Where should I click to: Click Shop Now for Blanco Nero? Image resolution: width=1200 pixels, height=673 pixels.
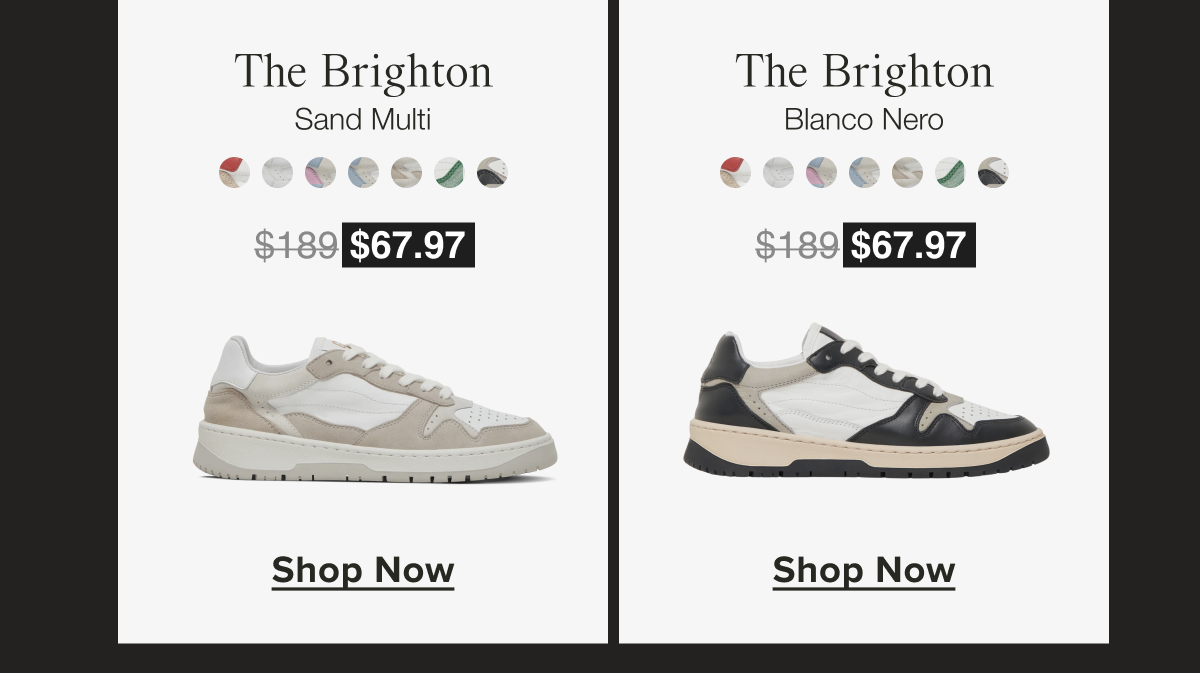point(864,570)
